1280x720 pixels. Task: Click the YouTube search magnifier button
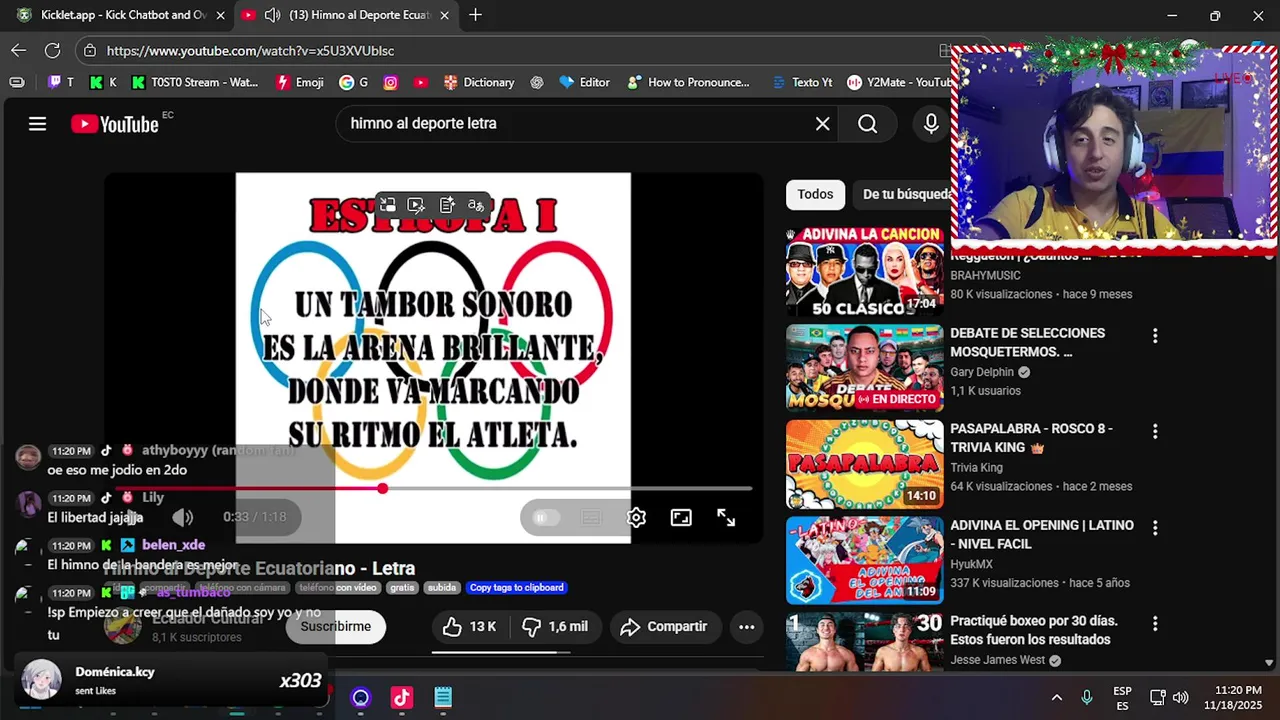[867, 124]
